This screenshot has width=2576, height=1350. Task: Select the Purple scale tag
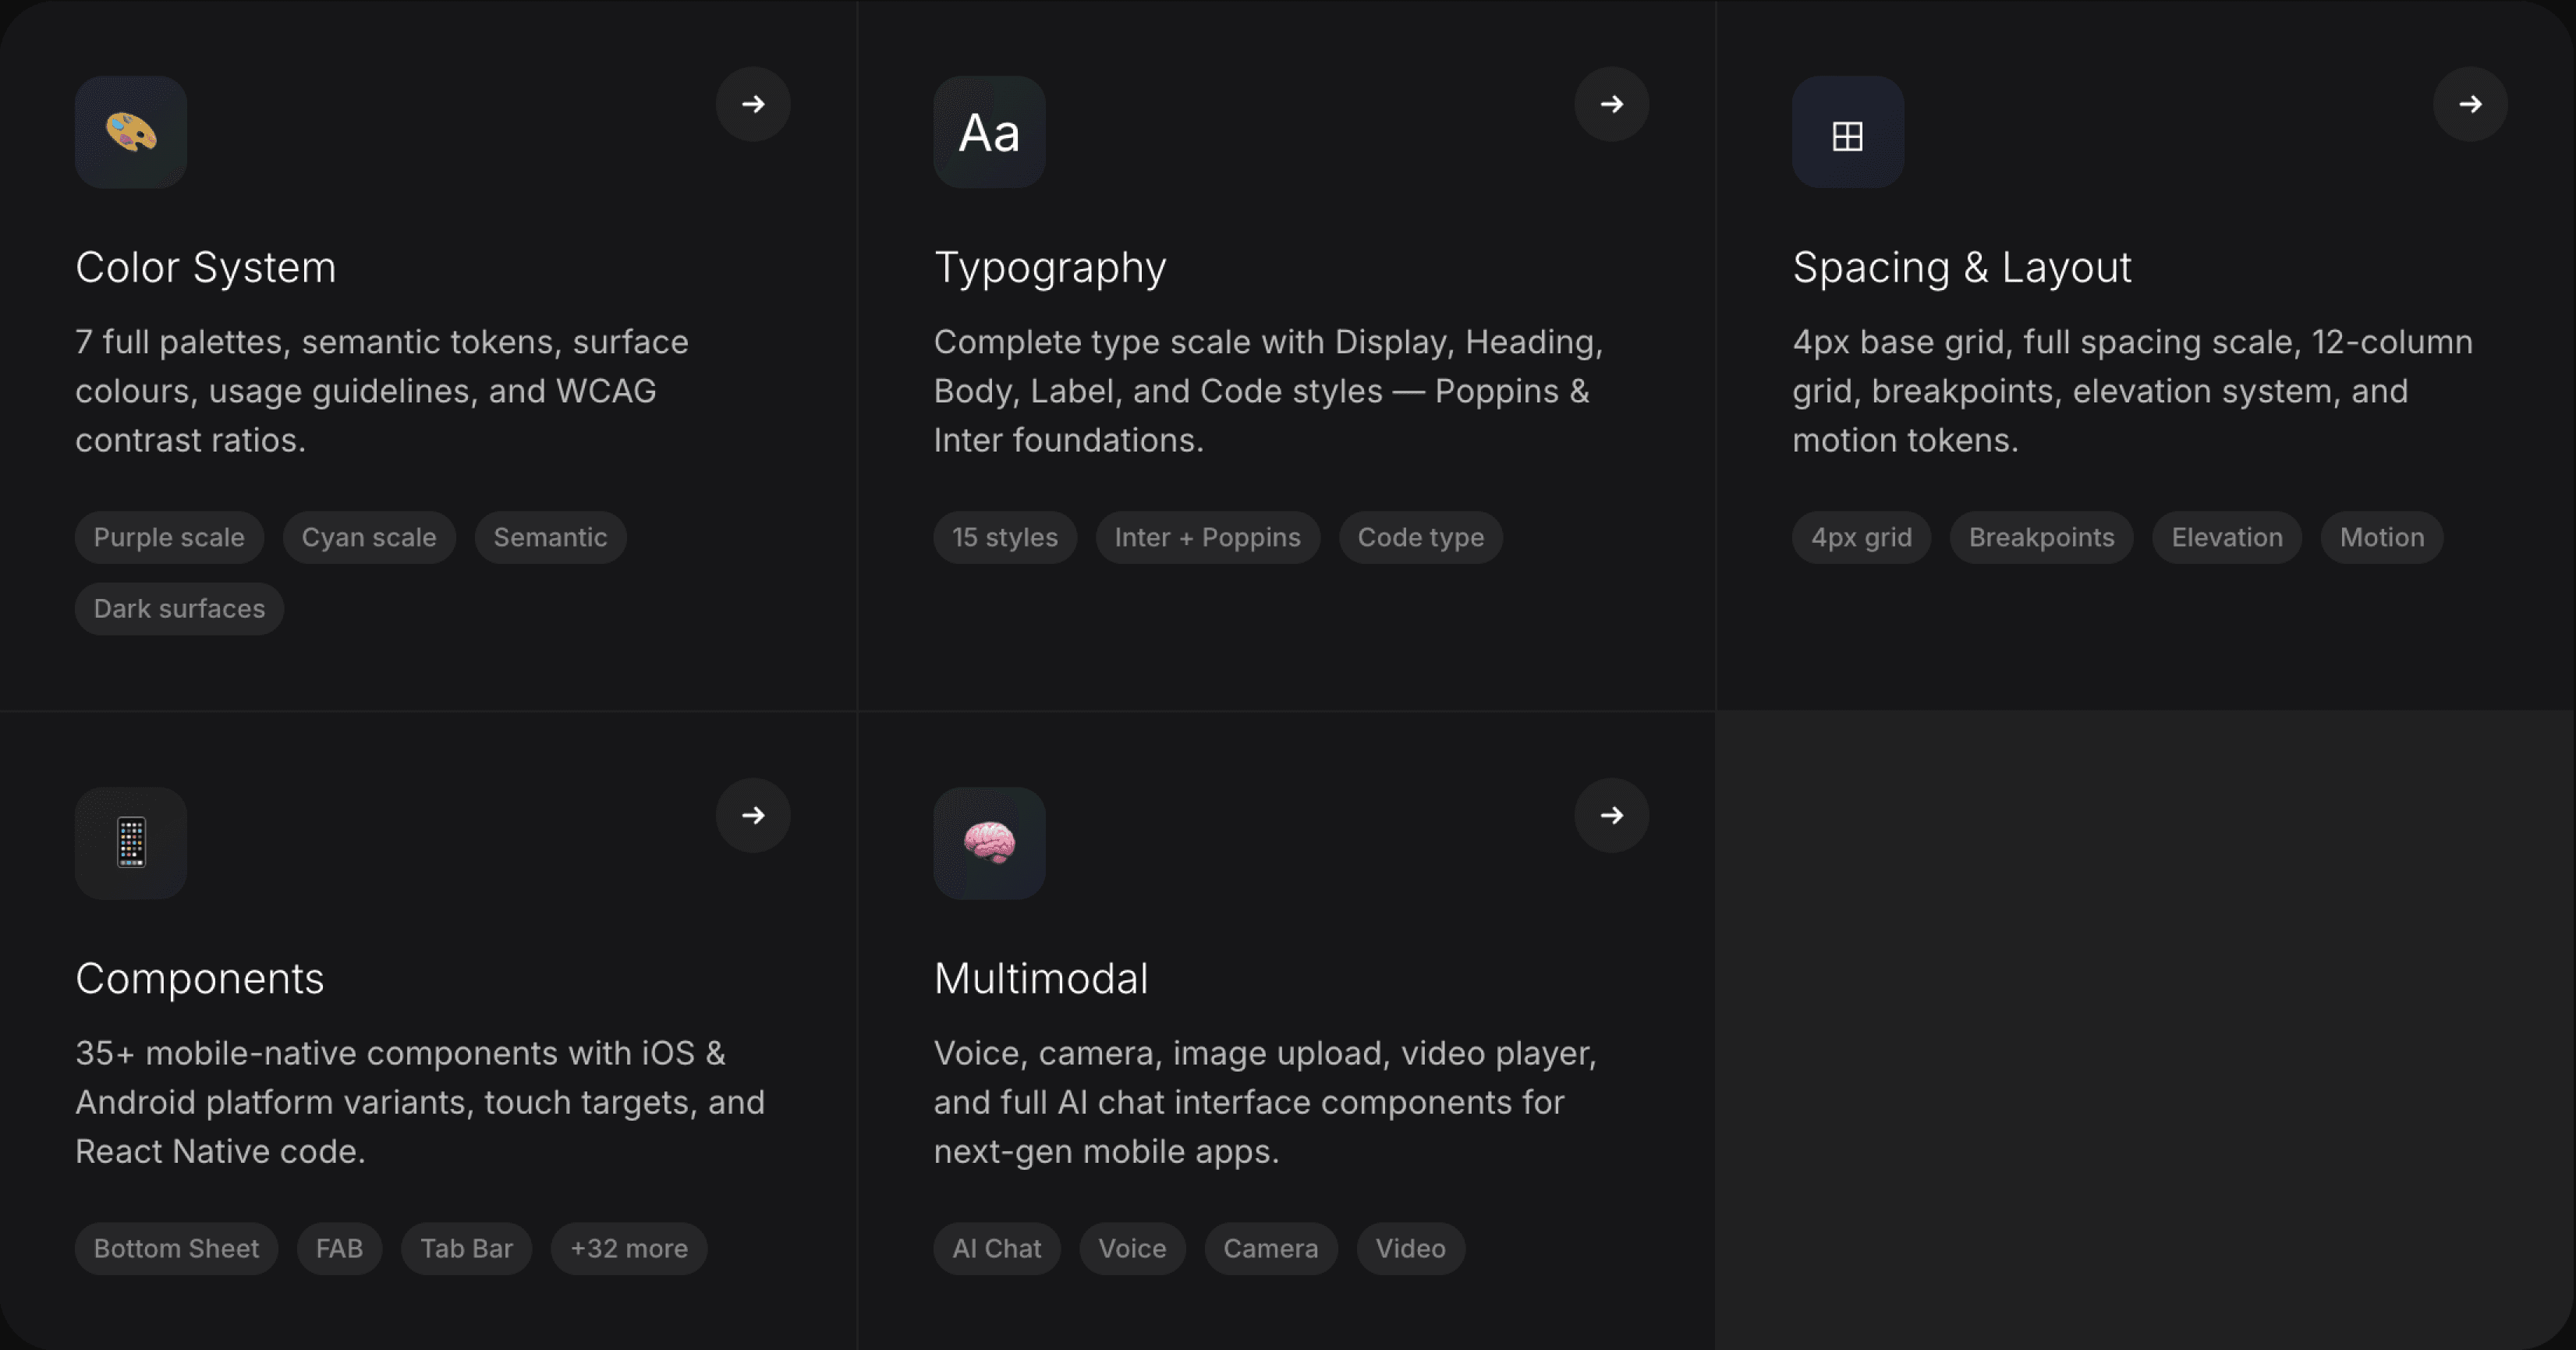click(169, 537)
